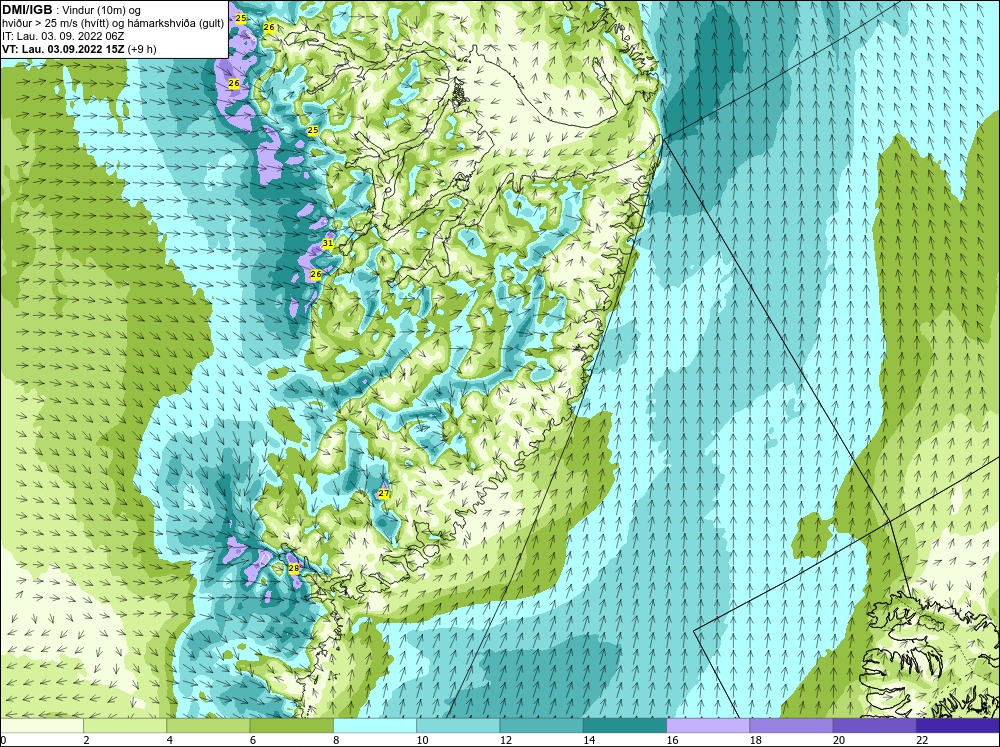Select the green 4–6 m/s legend swatch
The width and height of the screenshot is (1000, 747).
pyautogui.click(x=208, y=726)
